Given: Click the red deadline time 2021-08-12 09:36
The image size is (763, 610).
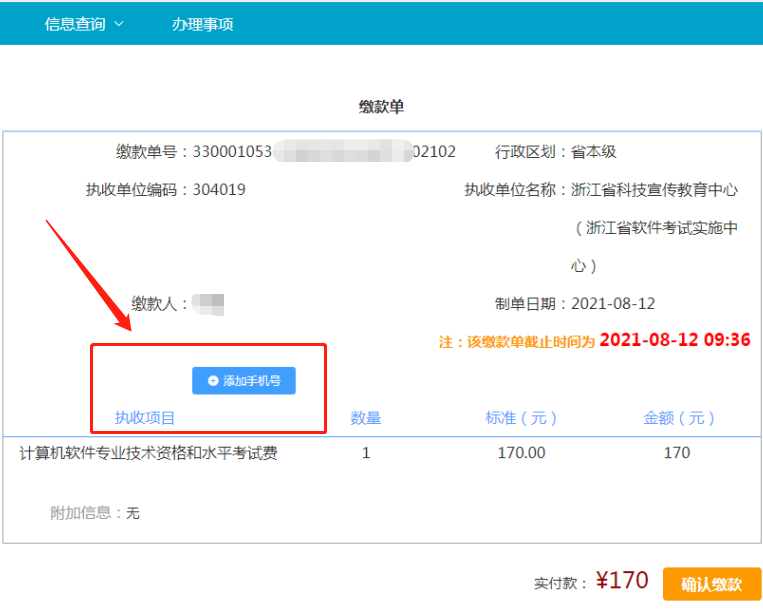Looking at the screenshot, I should (x=674, y=340).
